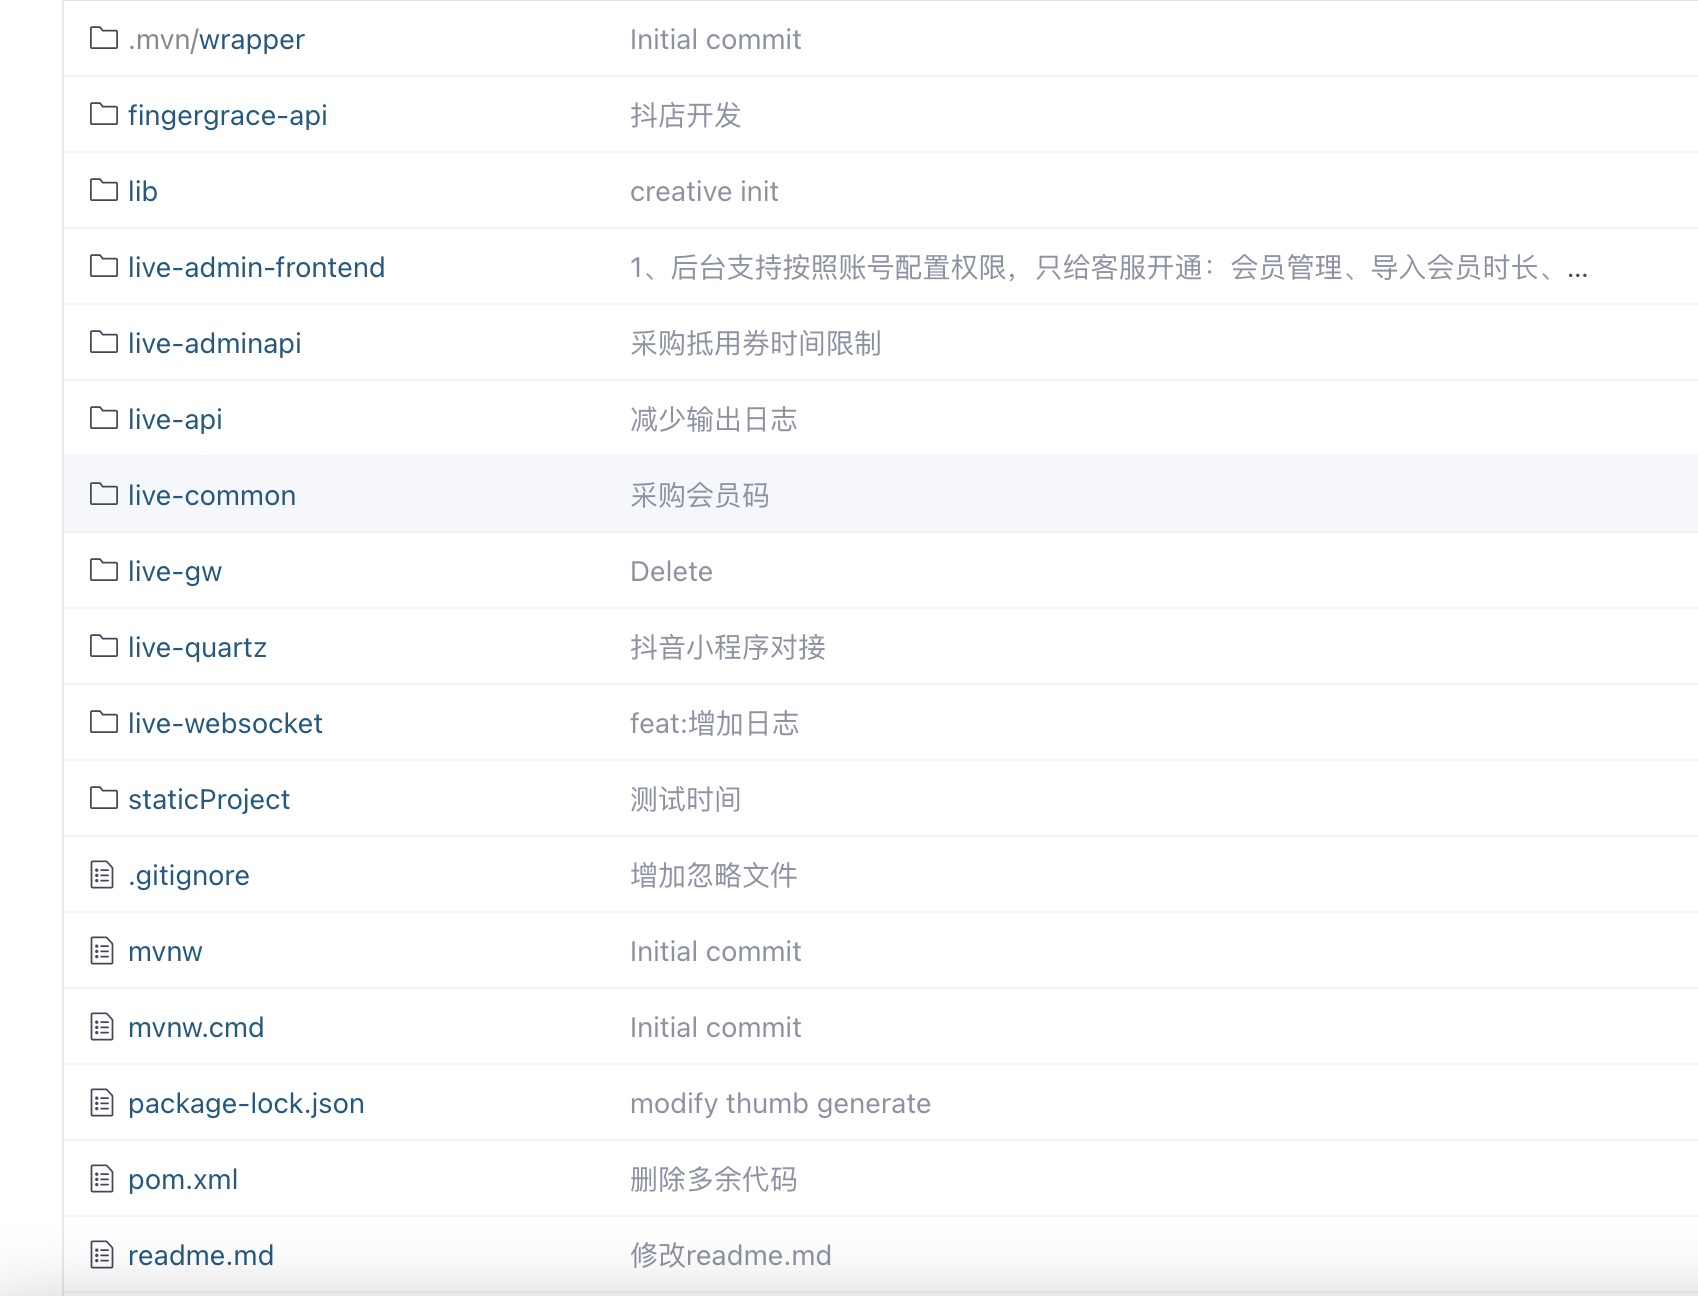Click the 'creative init' commit message
The height and width of the screenshot is (1296, 1698).
click(x=704, y=192)
